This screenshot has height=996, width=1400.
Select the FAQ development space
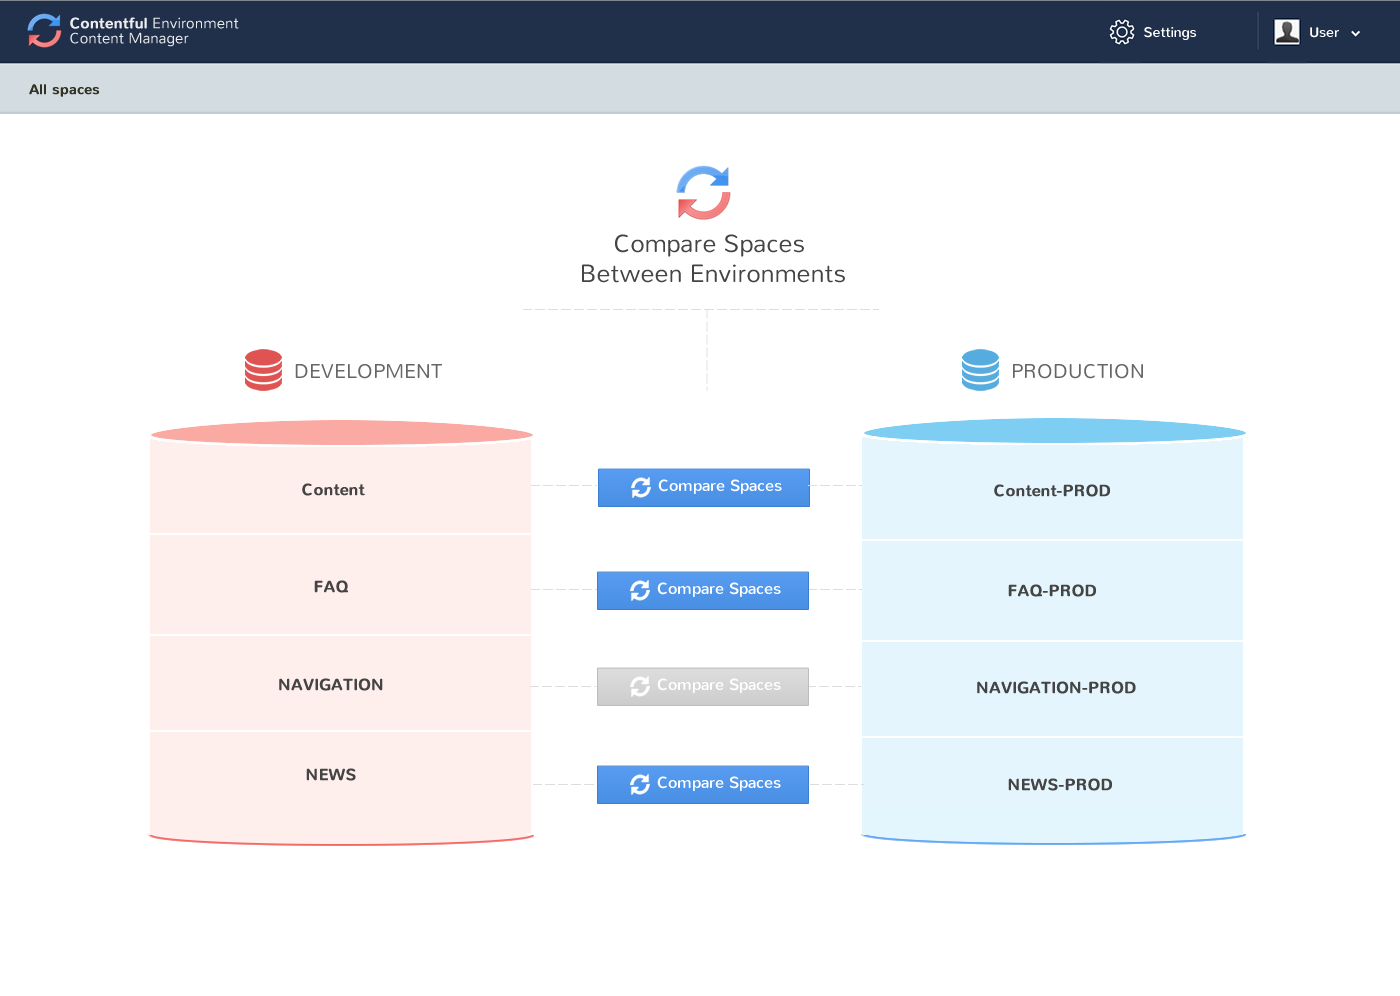(331, 586)
